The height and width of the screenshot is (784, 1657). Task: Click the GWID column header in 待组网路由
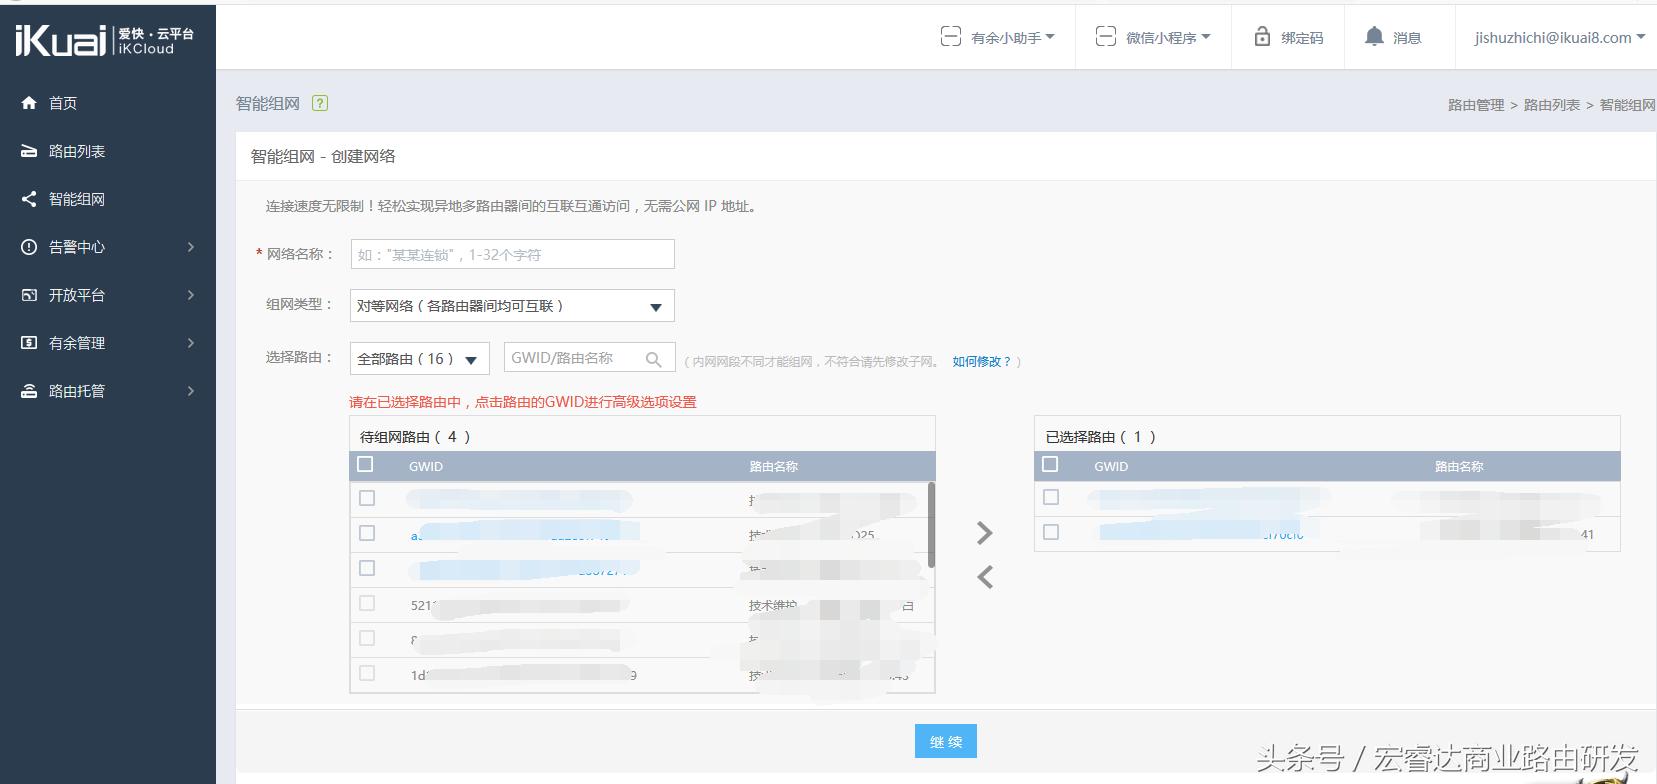426,466
